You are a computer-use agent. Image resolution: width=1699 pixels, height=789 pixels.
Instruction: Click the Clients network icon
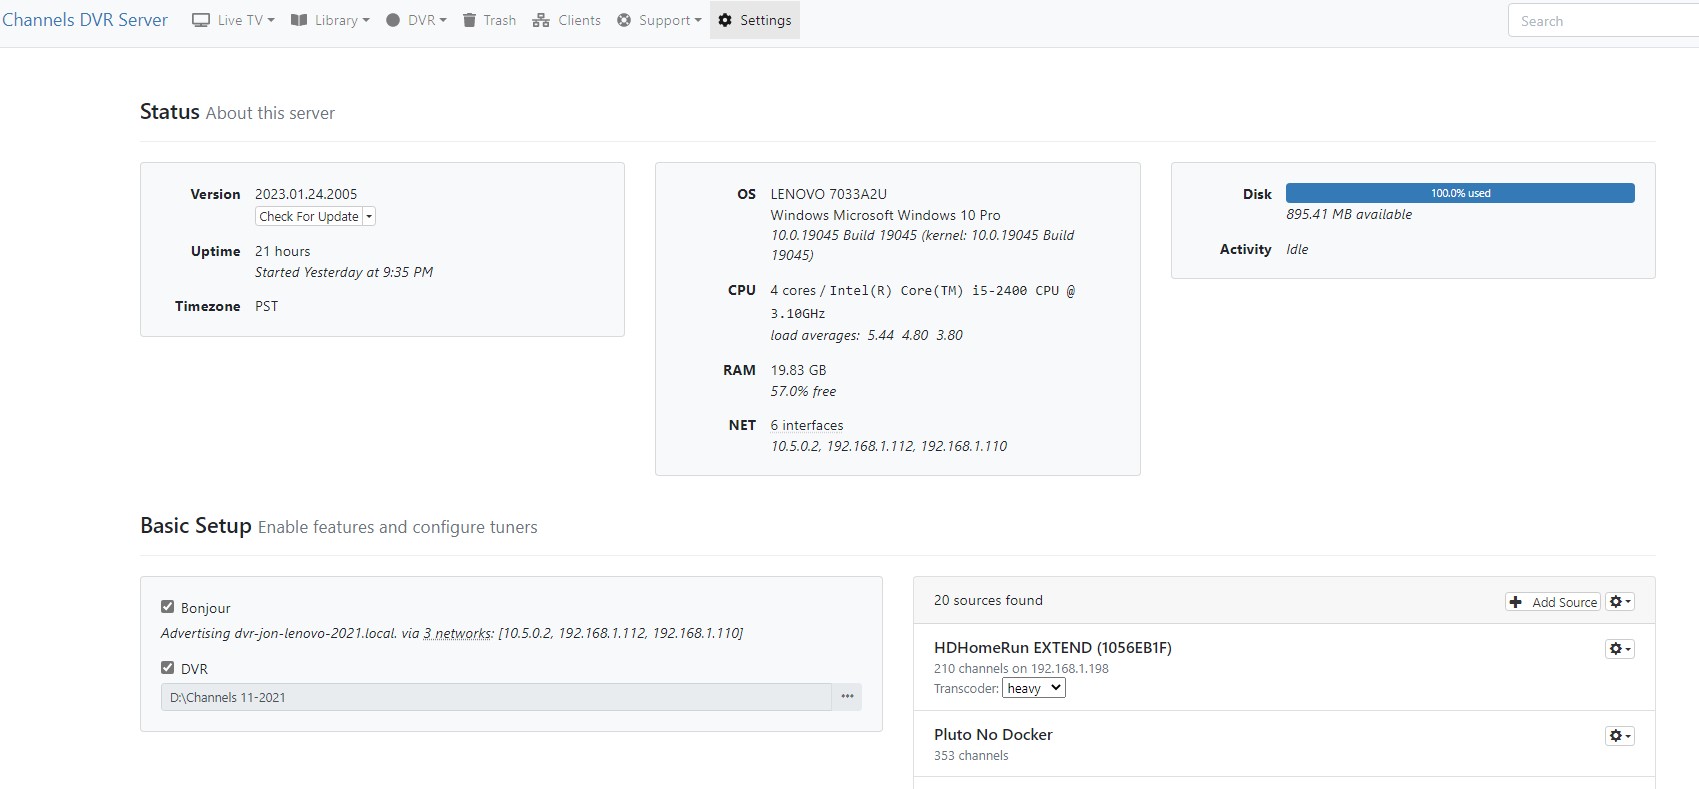coord(541,20)
